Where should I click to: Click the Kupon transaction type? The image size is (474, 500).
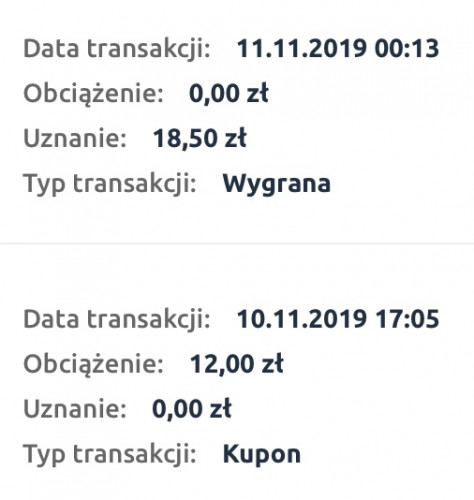pyautogui.click(x=261, y=455)
